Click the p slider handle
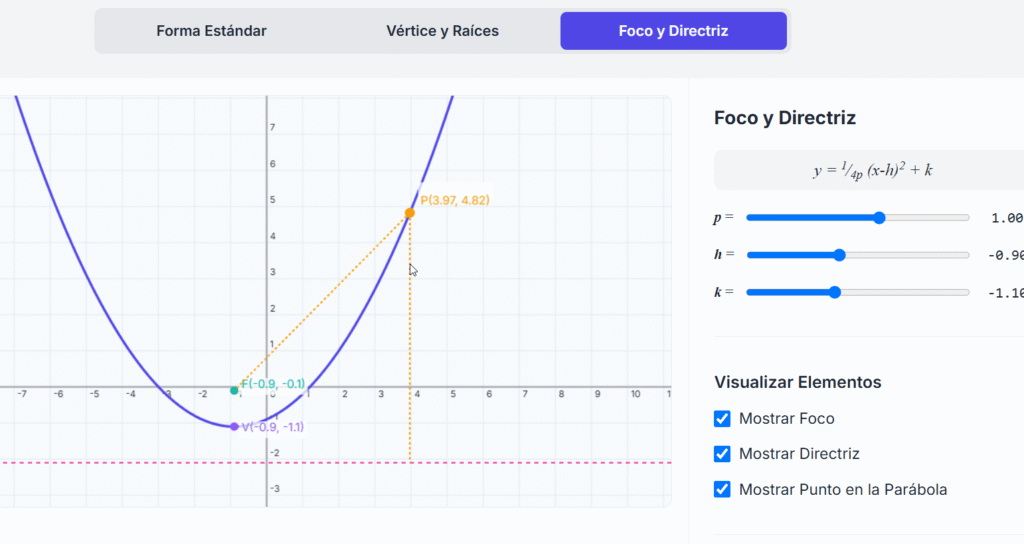 pyautogui.click(x=879, y=217)
